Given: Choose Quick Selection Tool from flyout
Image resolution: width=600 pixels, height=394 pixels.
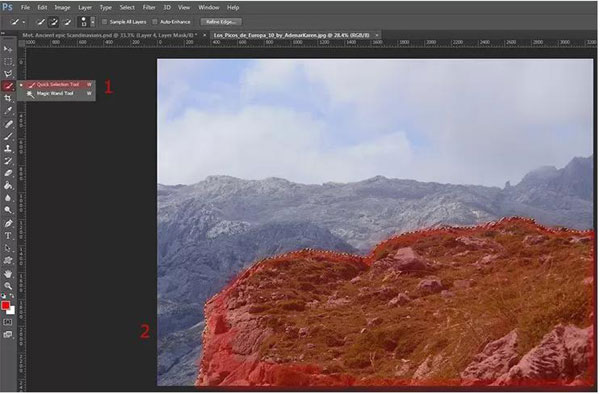Looking at the screenshot, I should (57, 85).
